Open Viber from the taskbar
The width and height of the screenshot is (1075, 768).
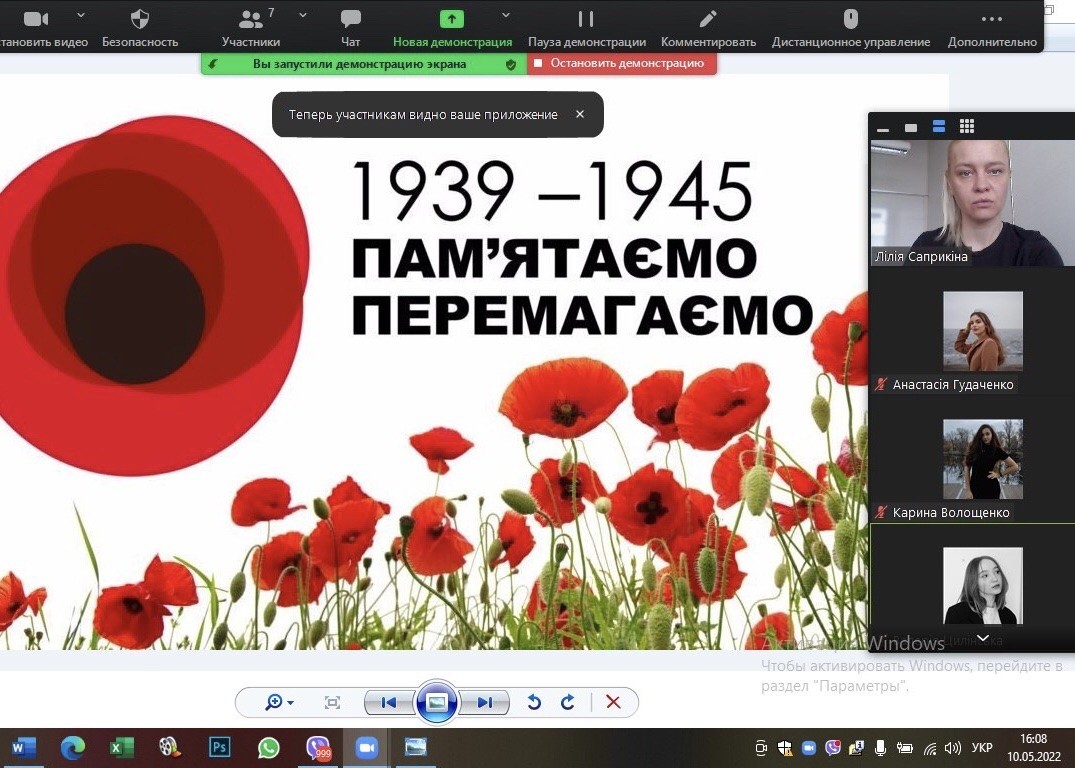(x=318, y=748)
